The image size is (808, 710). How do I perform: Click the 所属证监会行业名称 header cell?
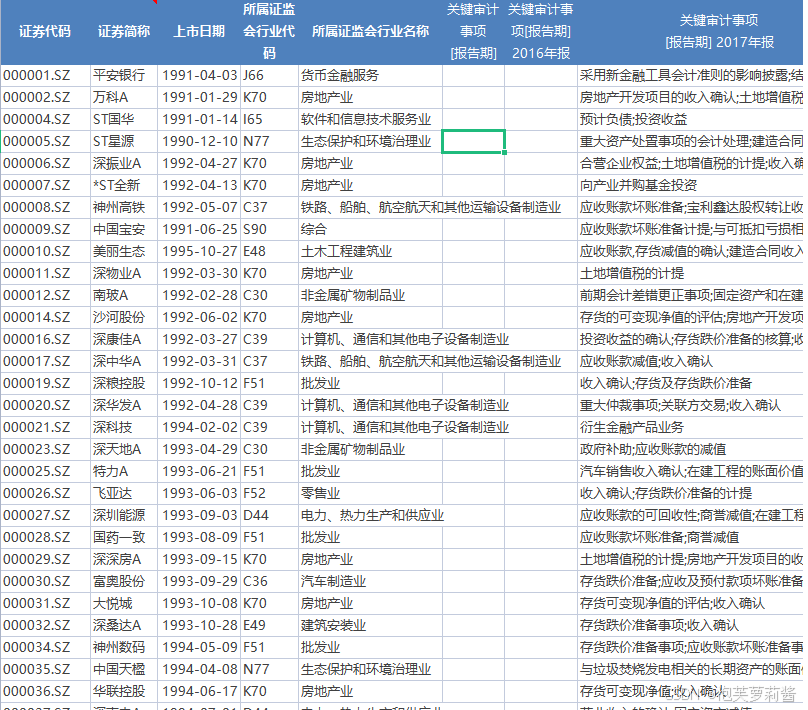370,31
